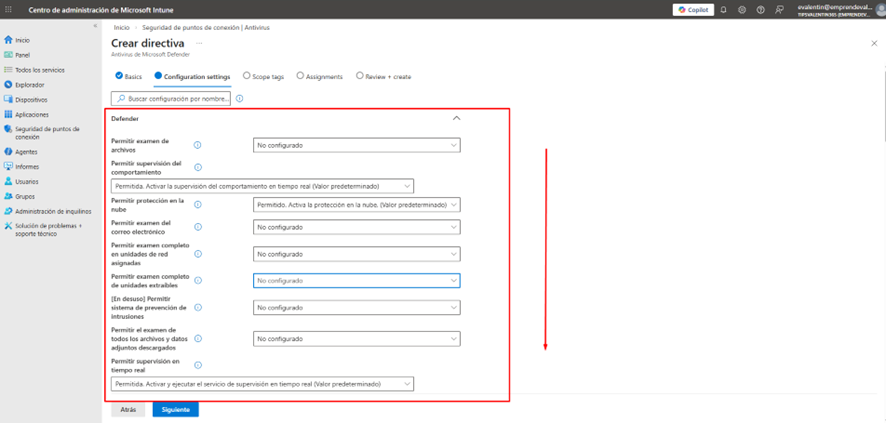Click info icon beside Permitir examen de archivos
The height and width of the screenshot is (423, 886).
pyautogui.click(x=197, y=145)
